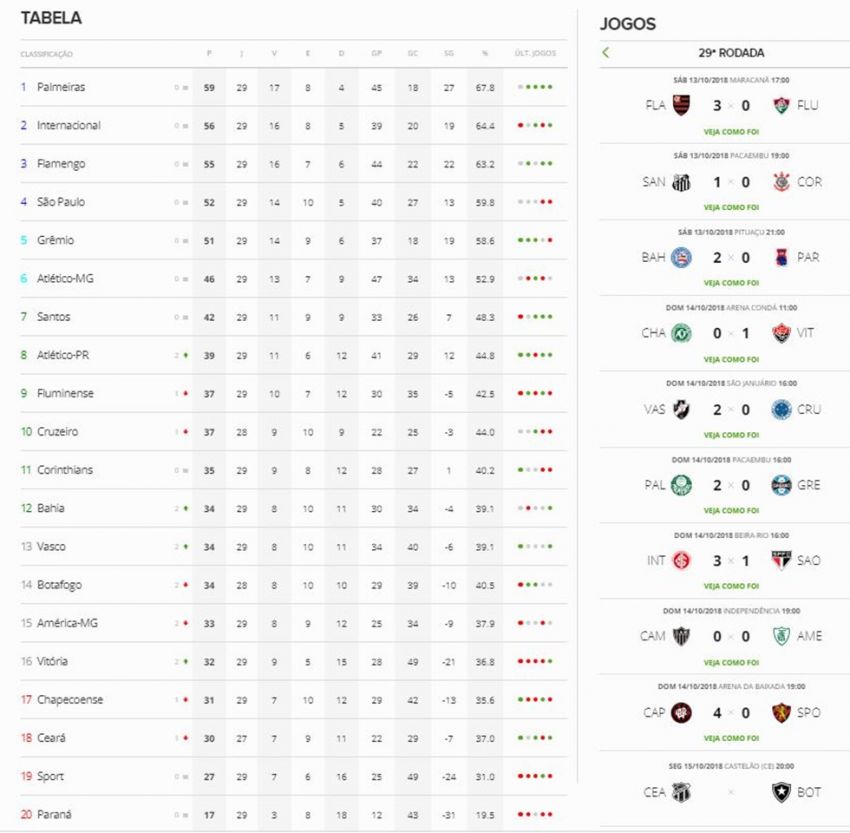Click the ÚLT. JOGOS column header
The image size is (850, 833).
pyautogui.click(x=535, y=53)
